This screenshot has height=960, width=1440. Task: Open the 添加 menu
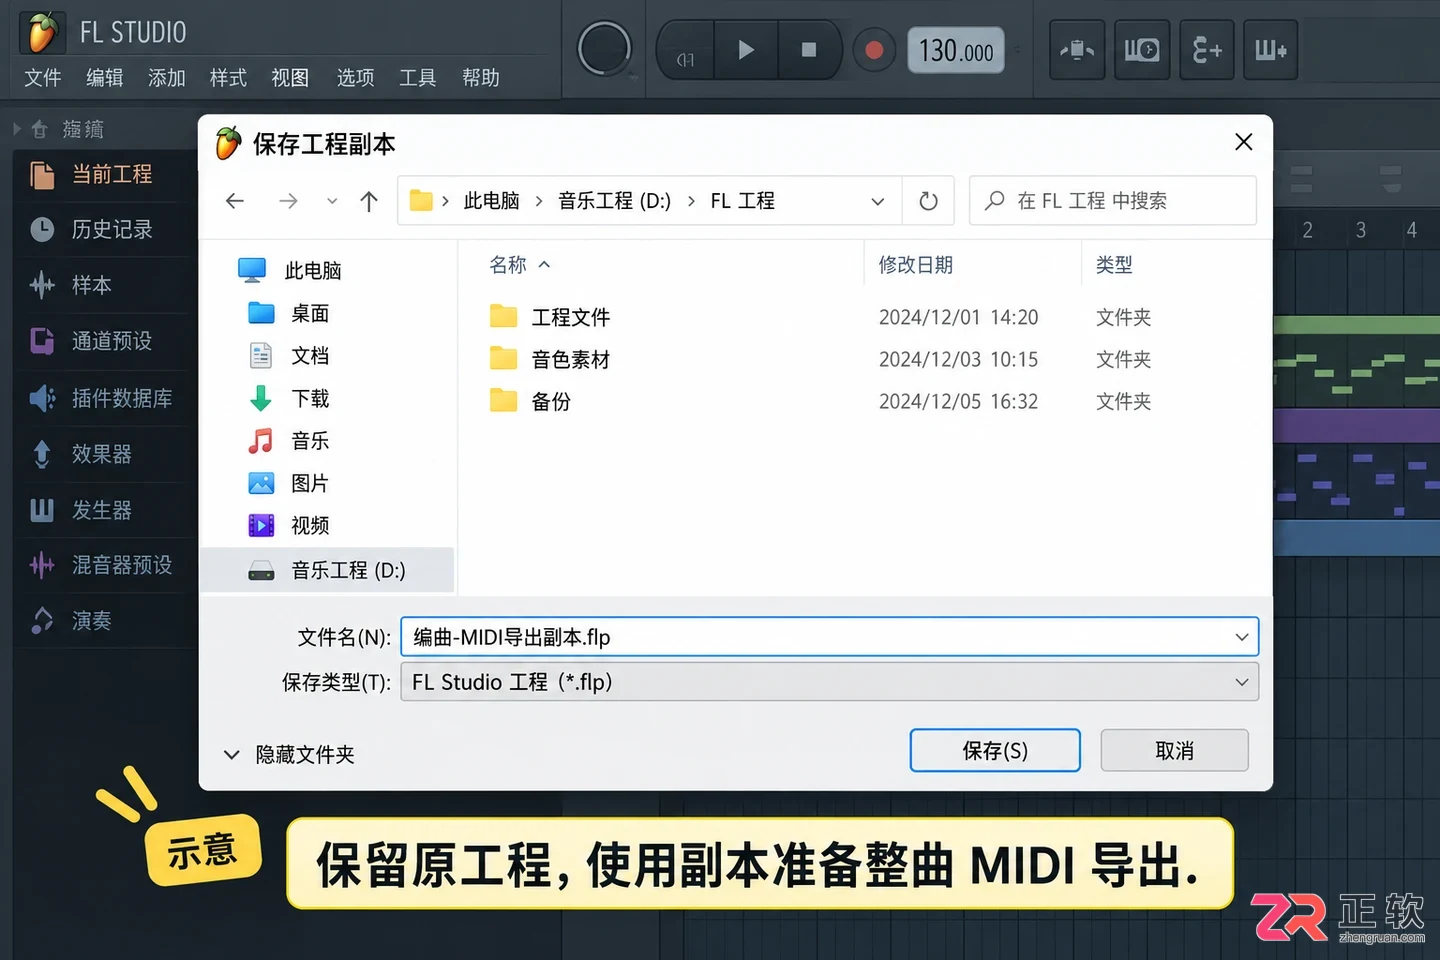click(167, 78)
